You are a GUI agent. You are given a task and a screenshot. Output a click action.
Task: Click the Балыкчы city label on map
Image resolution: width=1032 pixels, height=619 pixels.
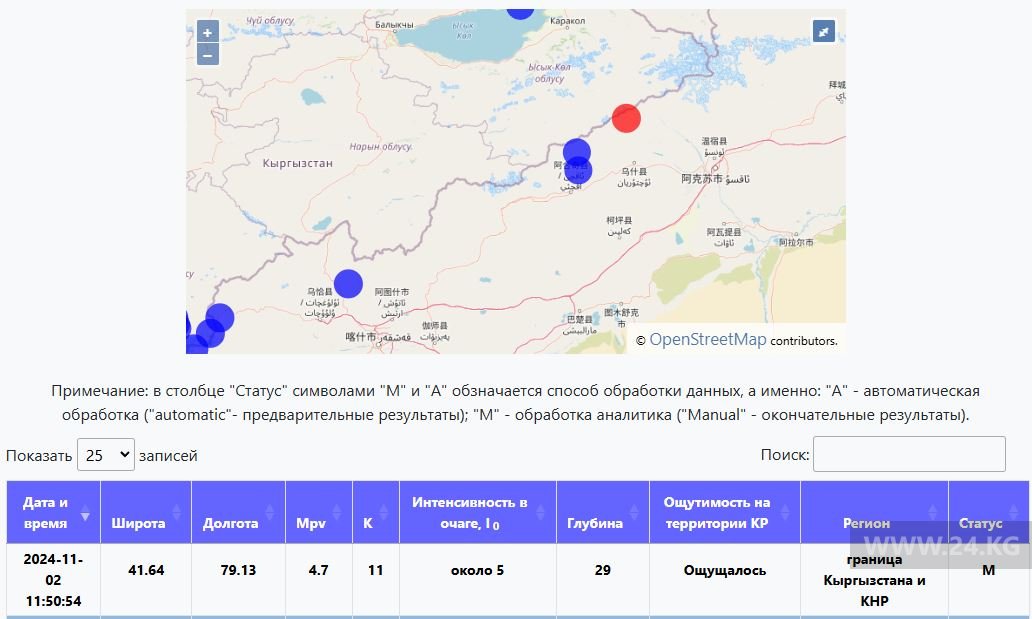tap(394, 25)
